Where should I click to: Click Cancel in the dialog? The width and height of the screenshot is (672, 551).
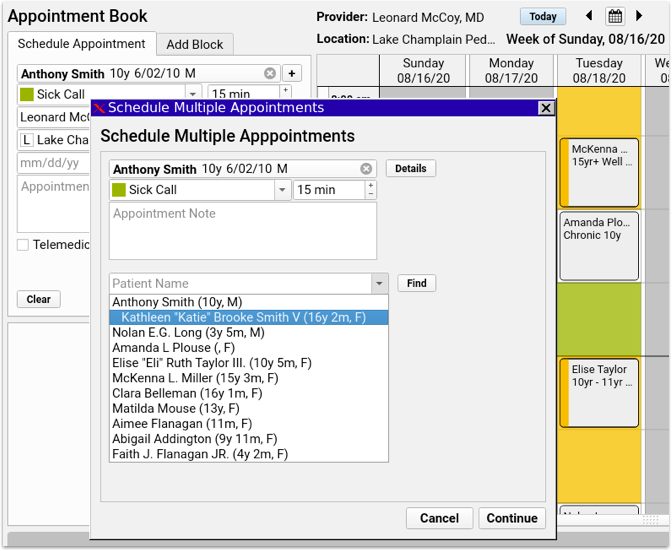click(x=439, y=518)
